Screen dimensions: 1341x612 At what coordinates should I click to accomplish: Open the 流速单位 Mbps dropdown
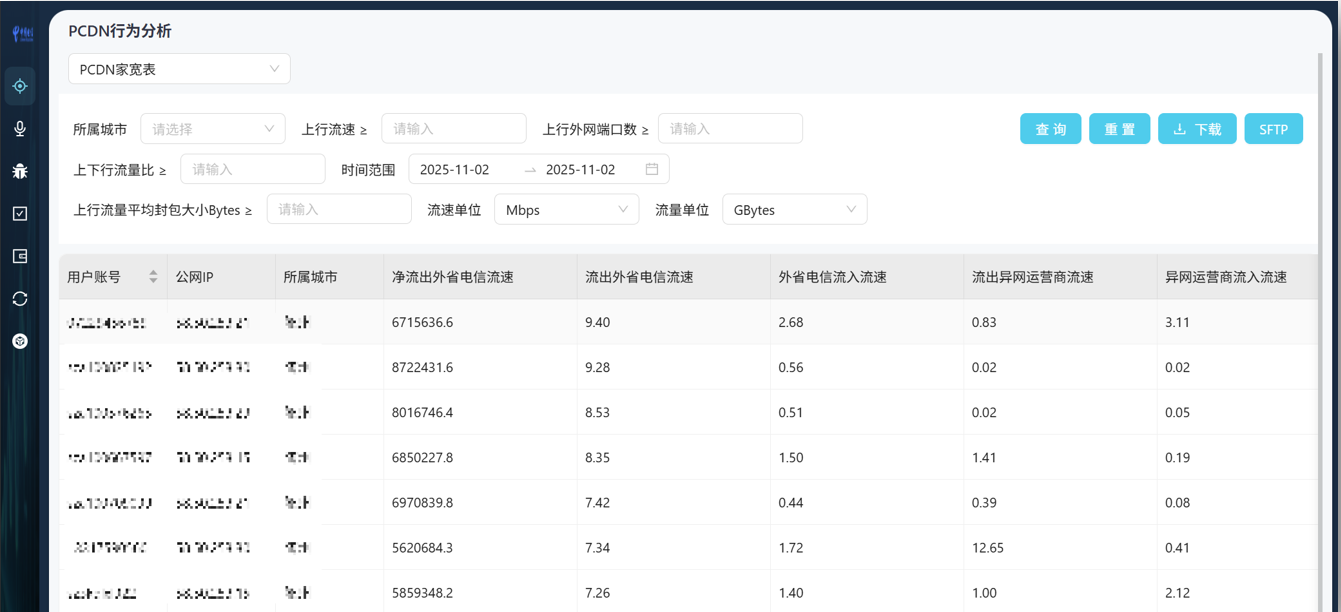(x=566, y=210)
